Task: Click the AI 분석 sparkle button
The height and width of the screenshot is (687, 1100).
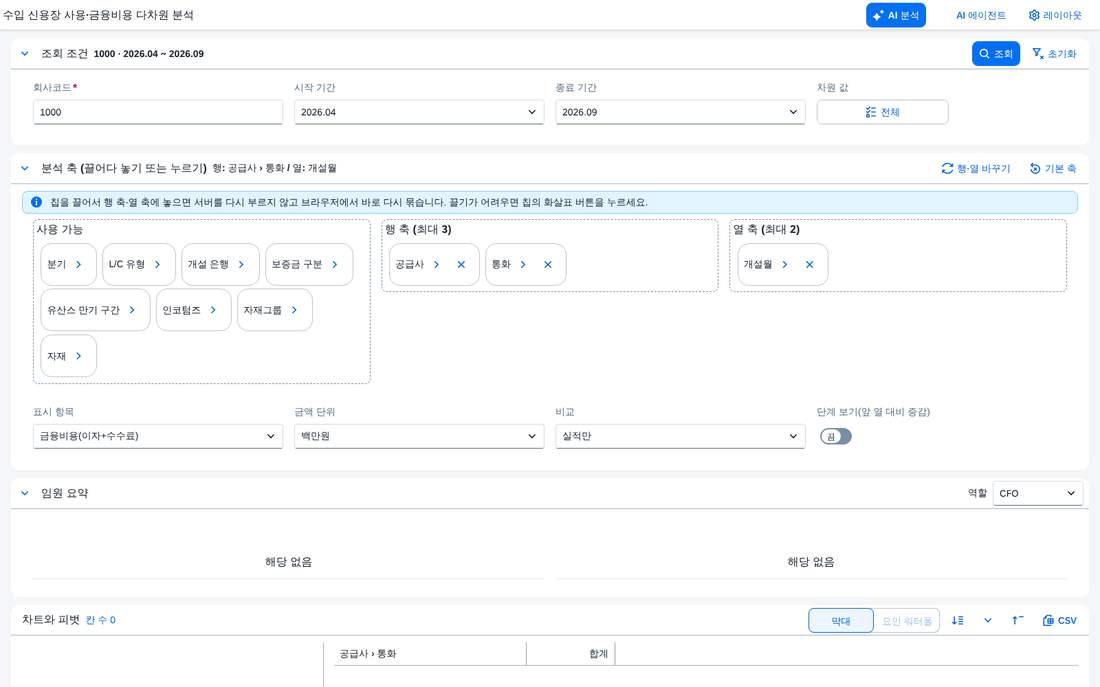Action: [895, 15]
